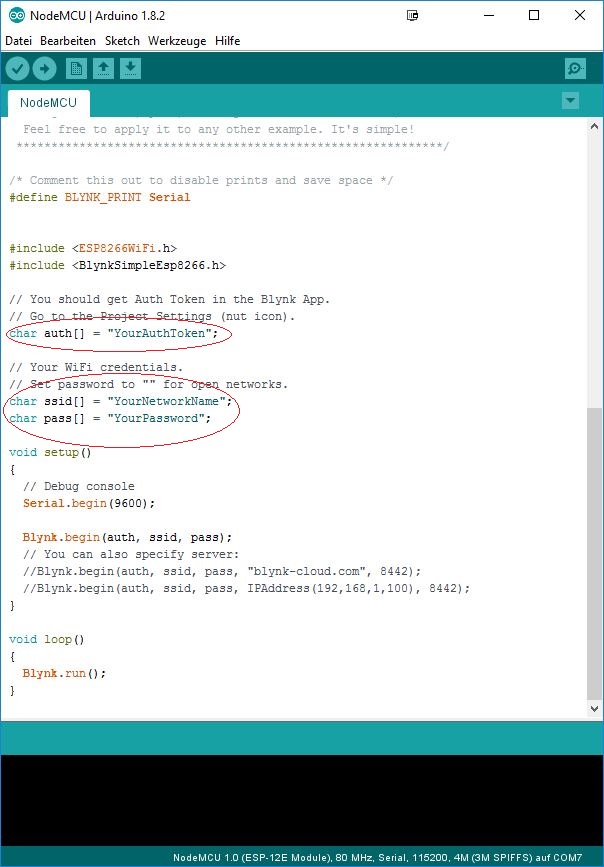Click the editor scrollbar up arrow

pos(595,127)
